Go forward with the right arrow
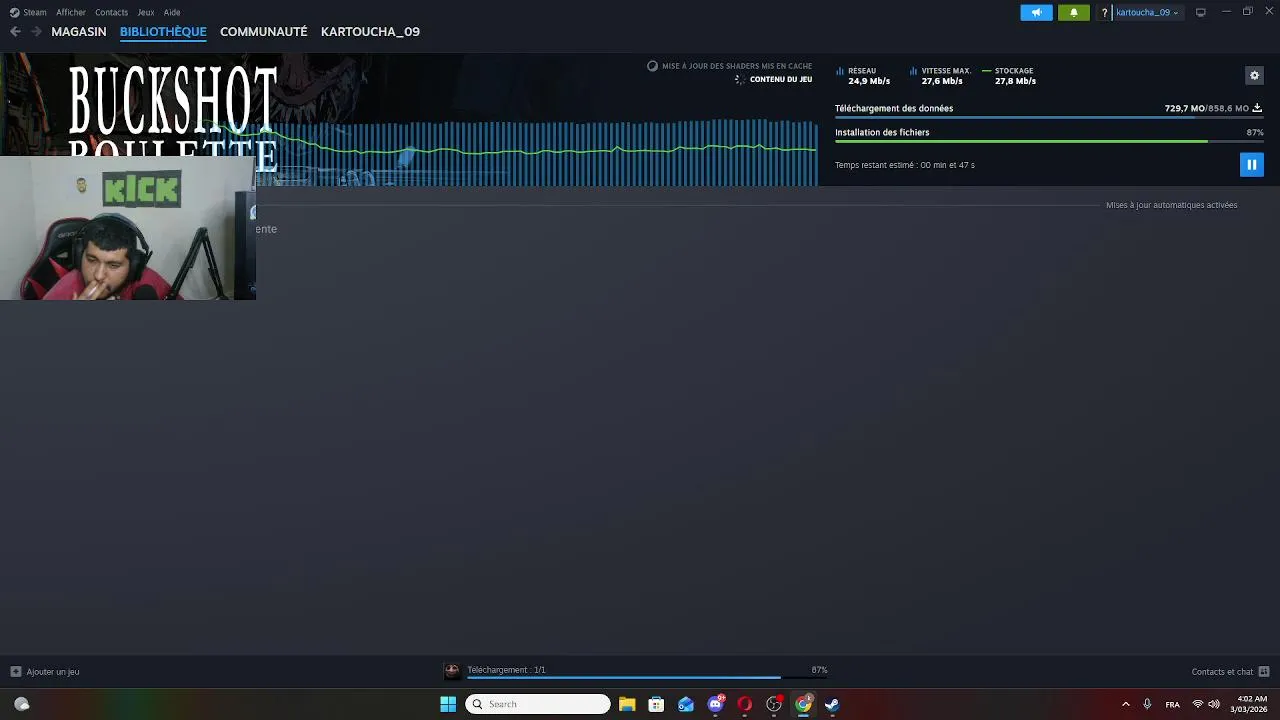 [36, 31]
